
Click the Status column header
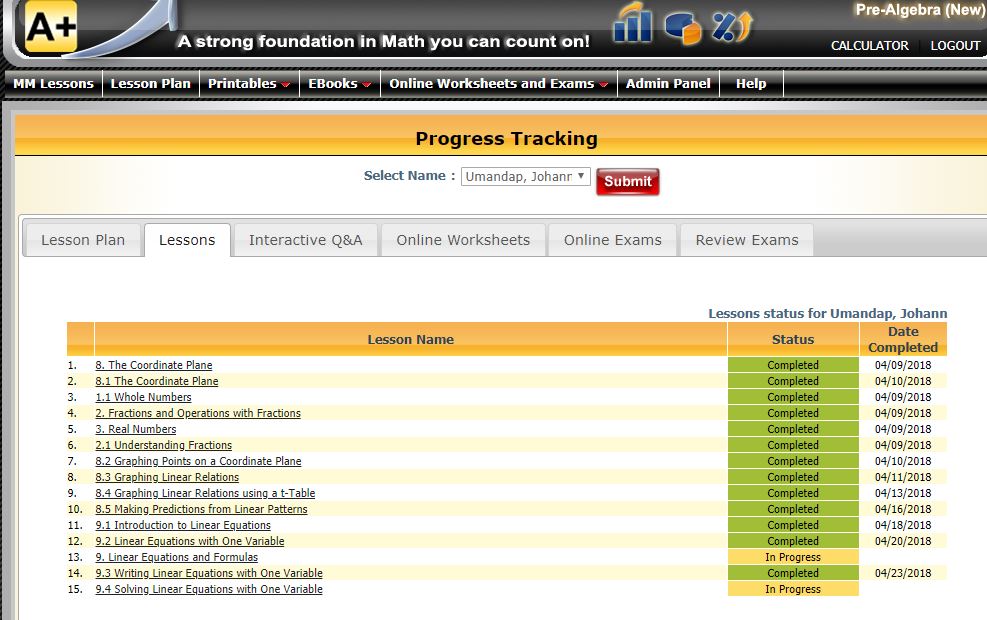793,339
